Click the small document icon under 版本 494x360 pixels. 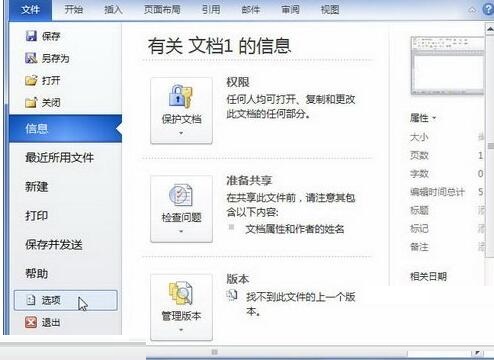pyautogui.click(x=232, y=295)
